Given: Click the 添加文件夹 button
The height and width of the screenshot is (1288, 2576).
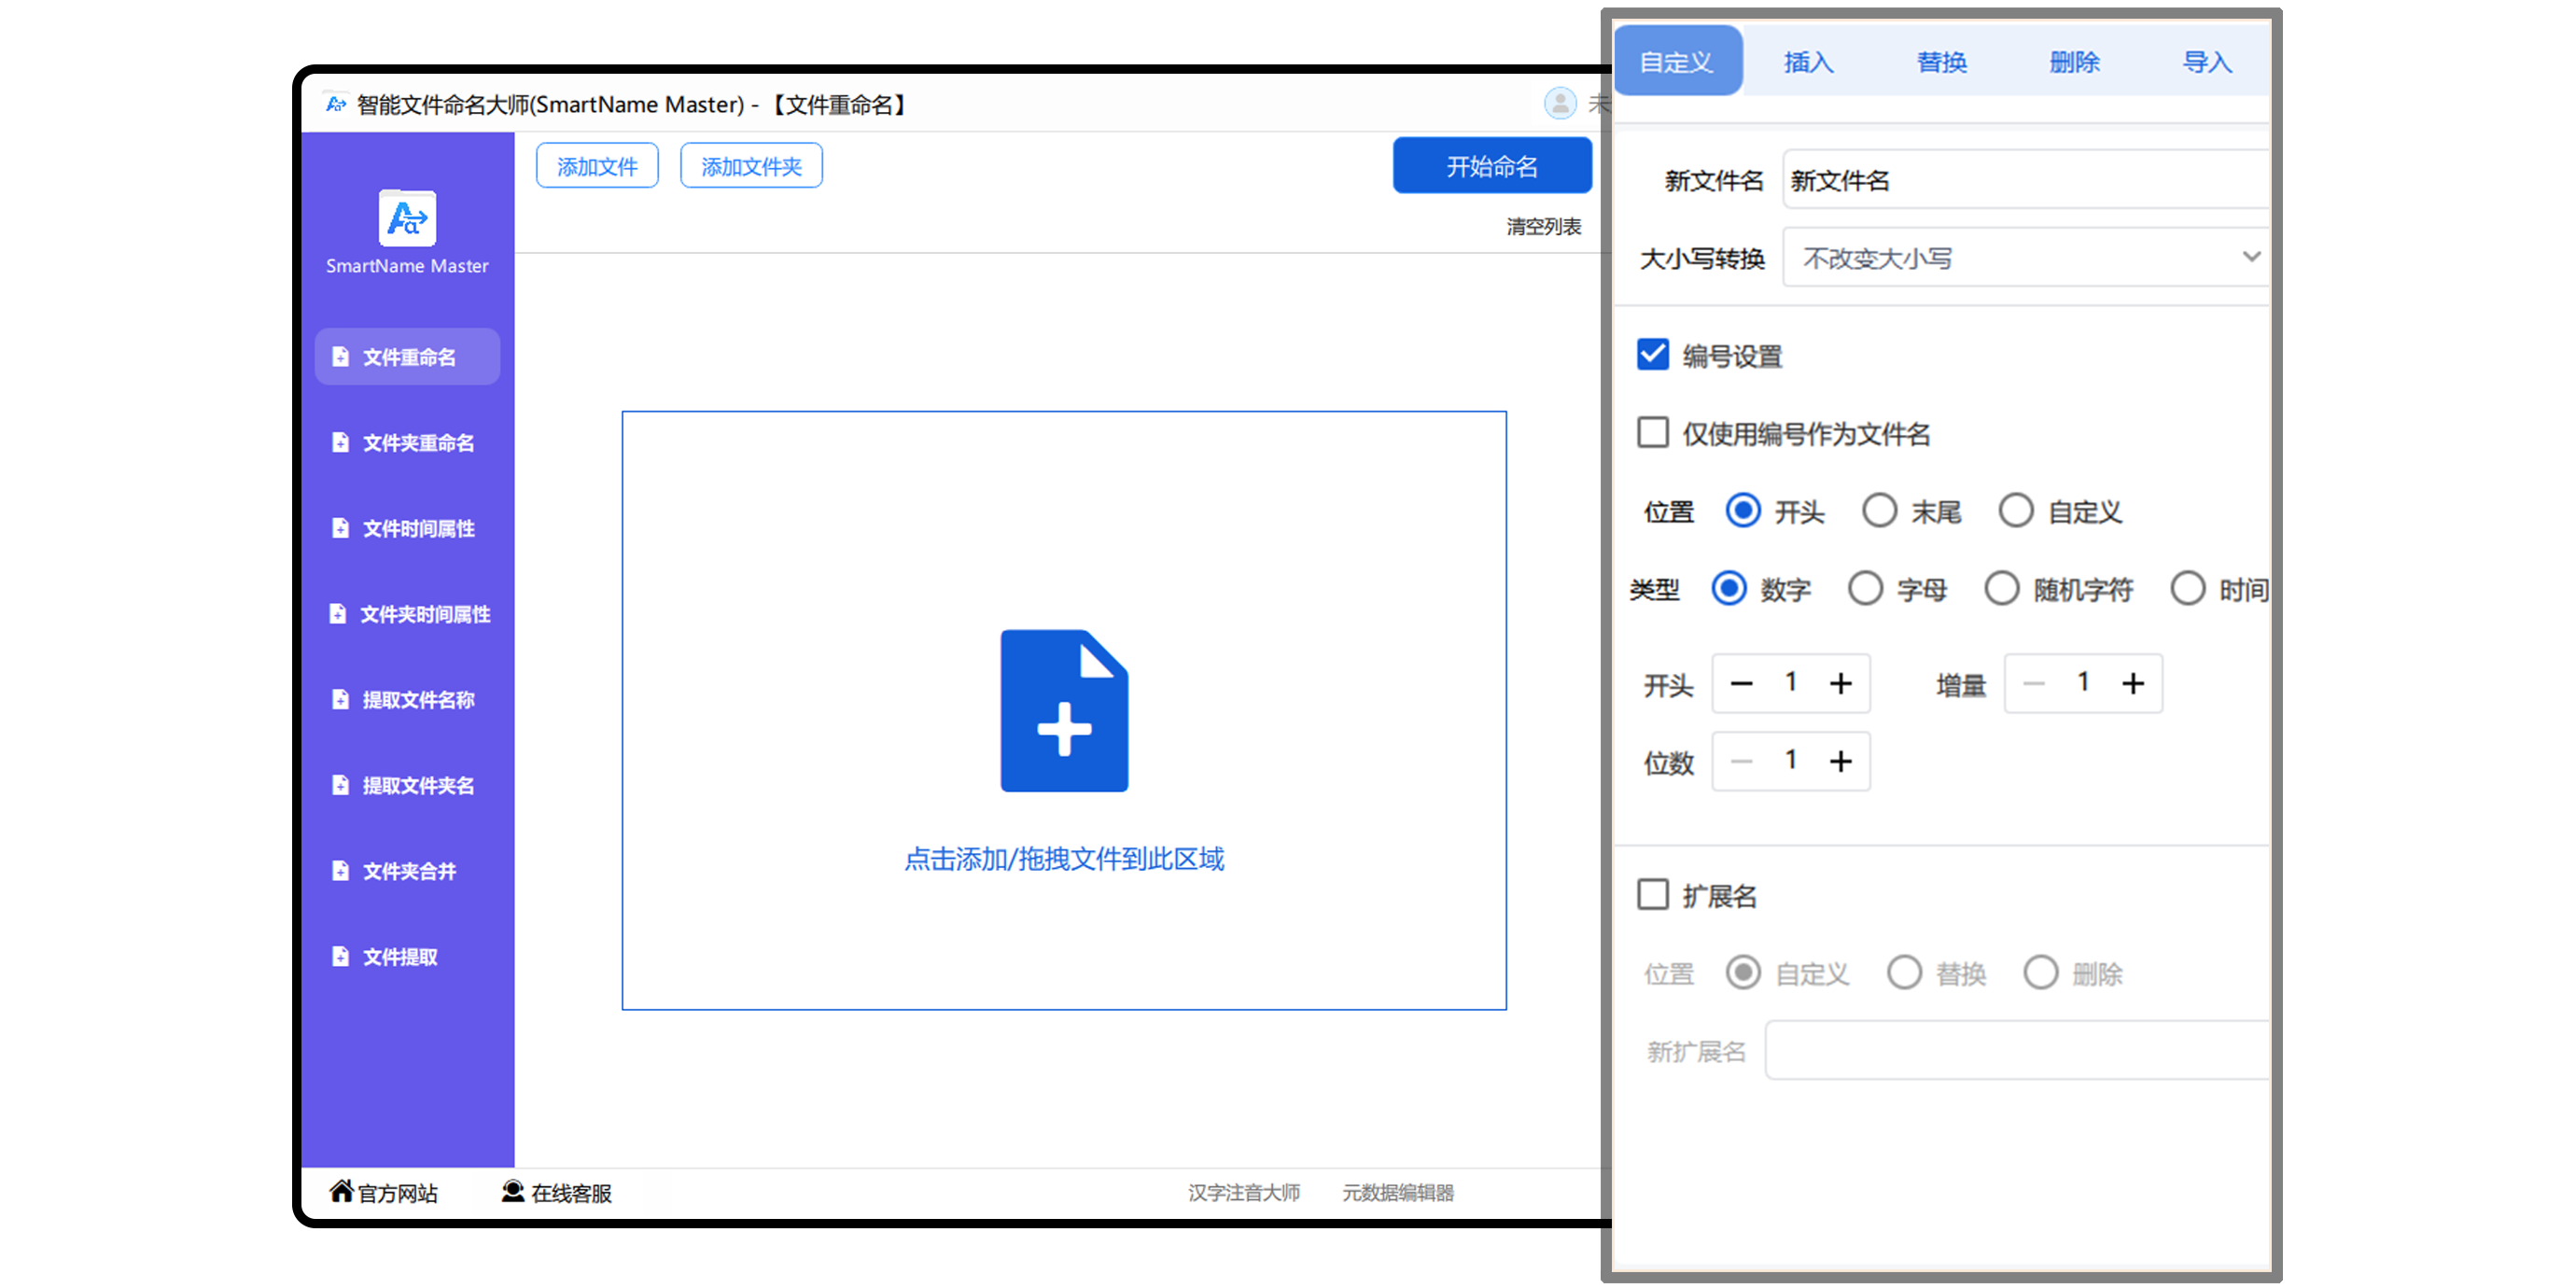Looking at the screenshot, I should pyautogui.click(x=751, y=166).
